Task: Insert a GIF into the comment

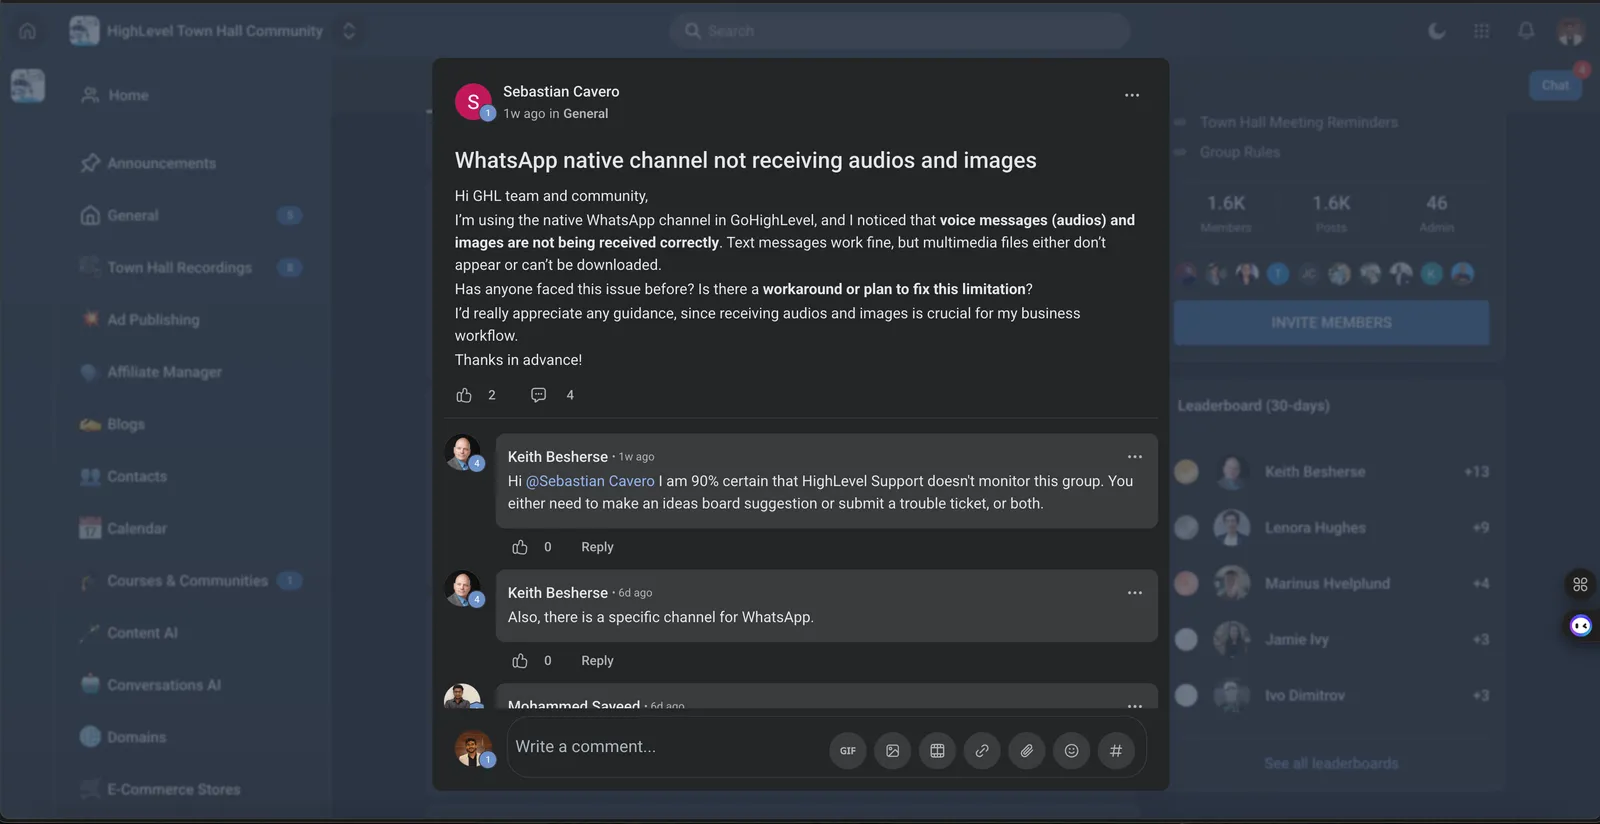Action: (x=848, y=751)
